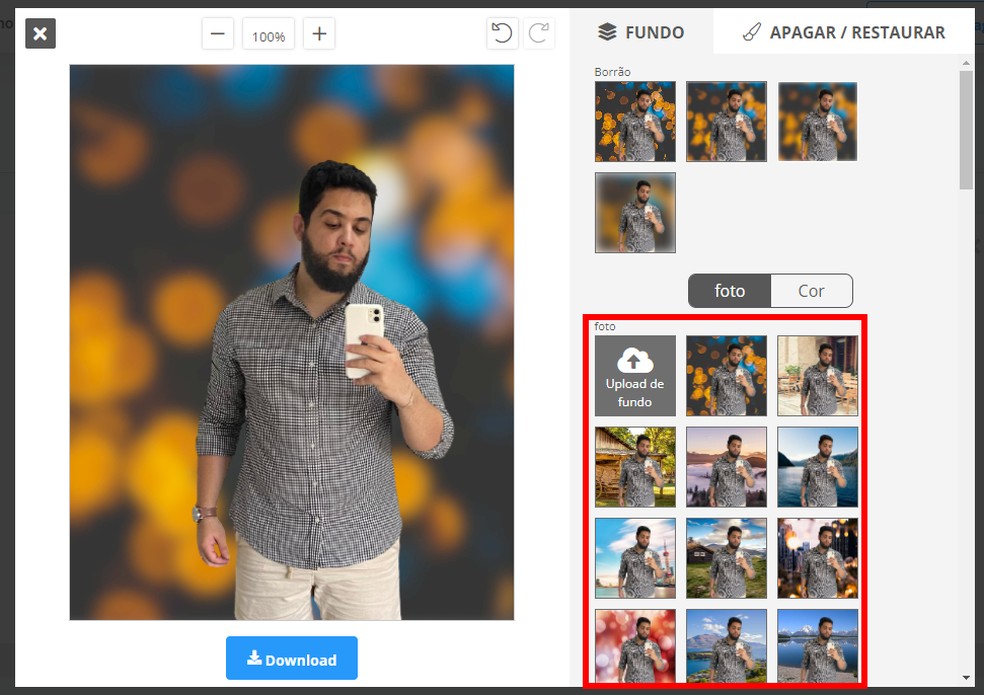Switch background mode to Cor
984x695 pixels.
click(811, 290)
